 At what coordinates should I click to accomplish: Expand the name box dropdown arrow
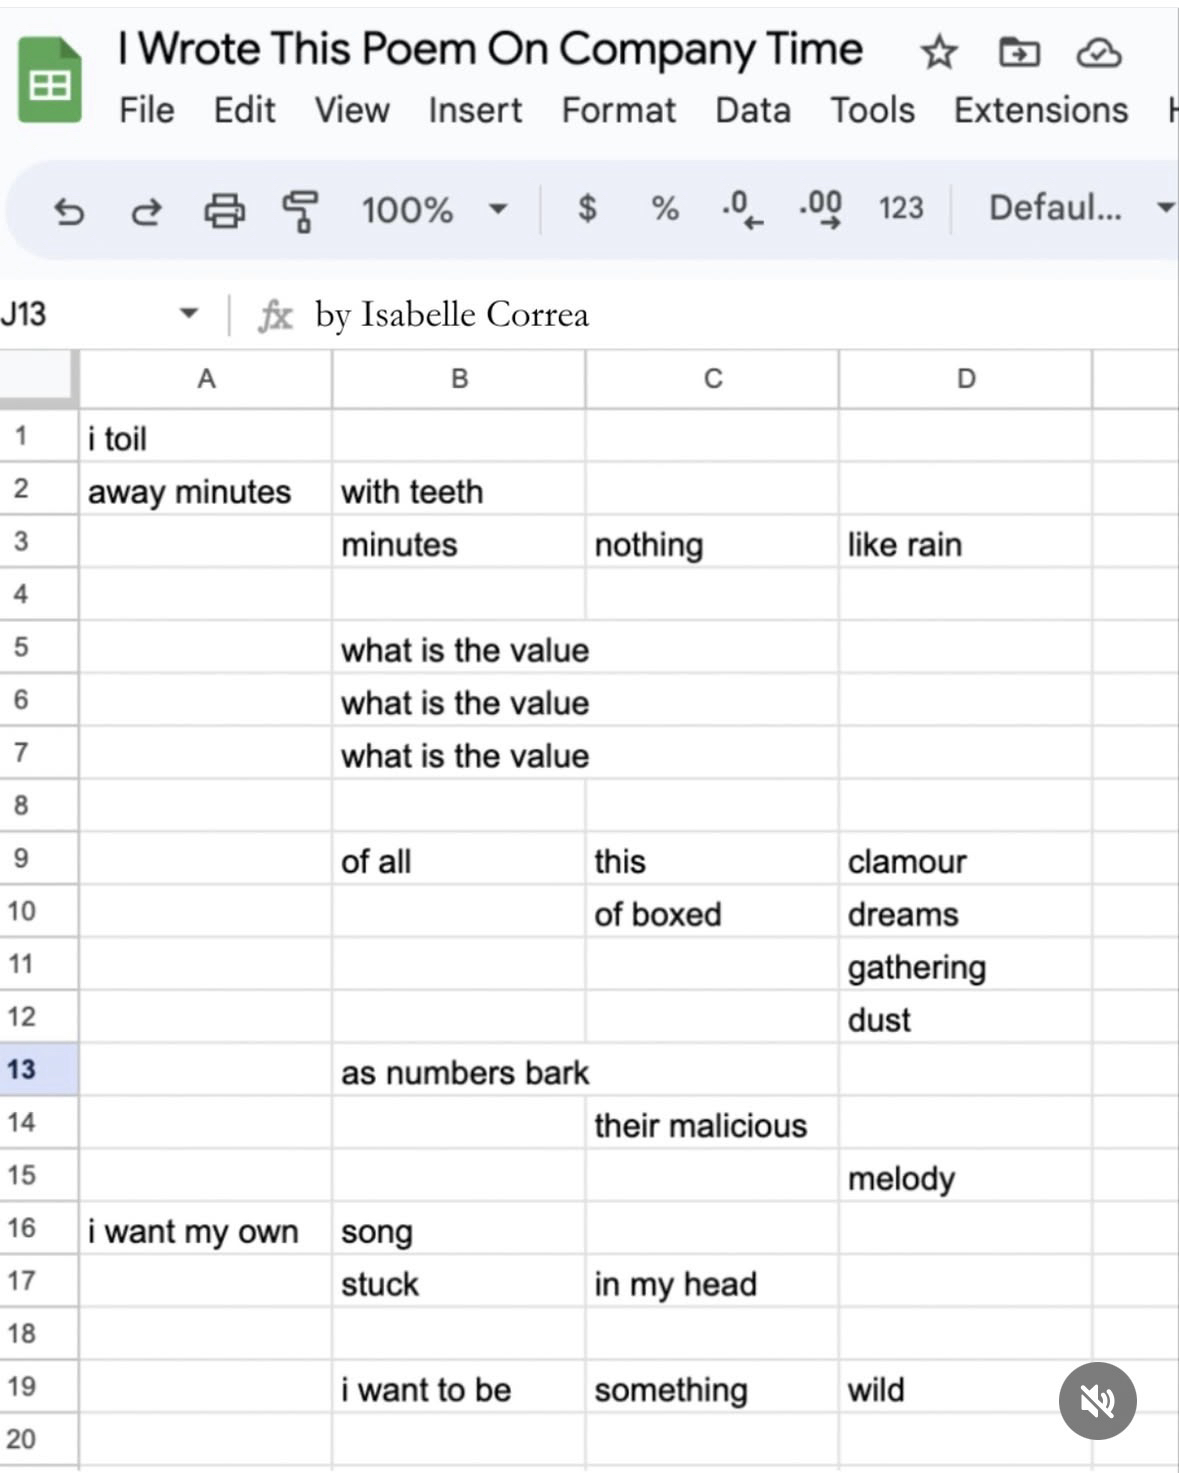click(x=188, y=314)
